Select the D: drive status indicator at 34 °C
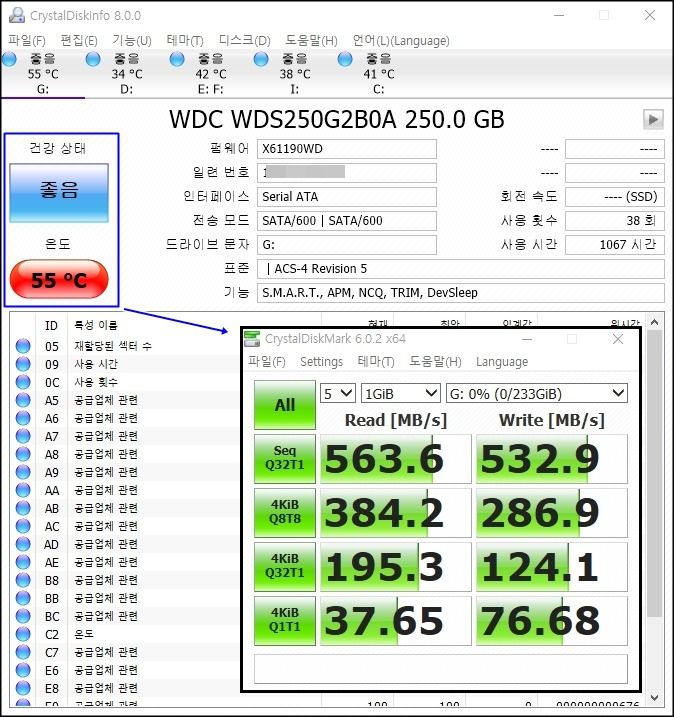Screen dimensions: 674x717 point(127,74)
